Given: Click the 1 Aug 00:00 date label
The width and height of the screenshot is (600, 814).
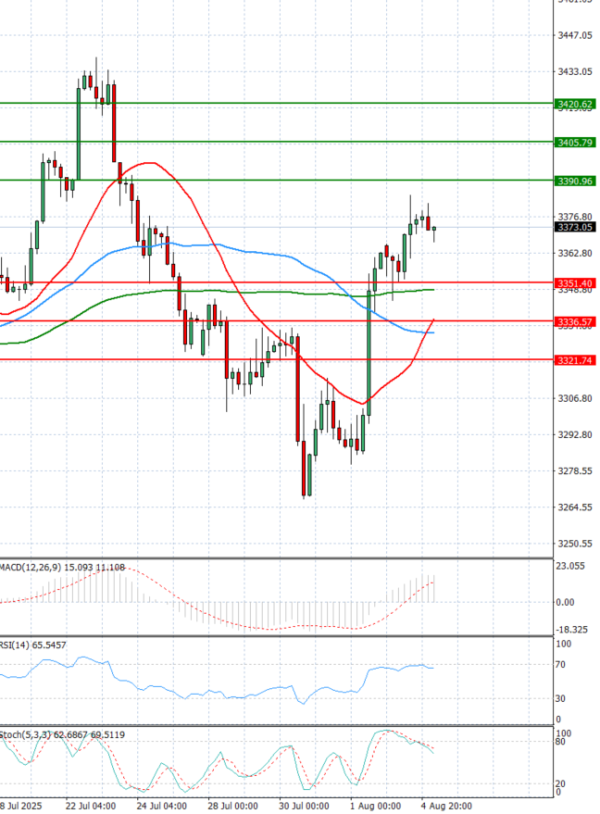Looking at the screenshot, I should [x=375, y=806].
